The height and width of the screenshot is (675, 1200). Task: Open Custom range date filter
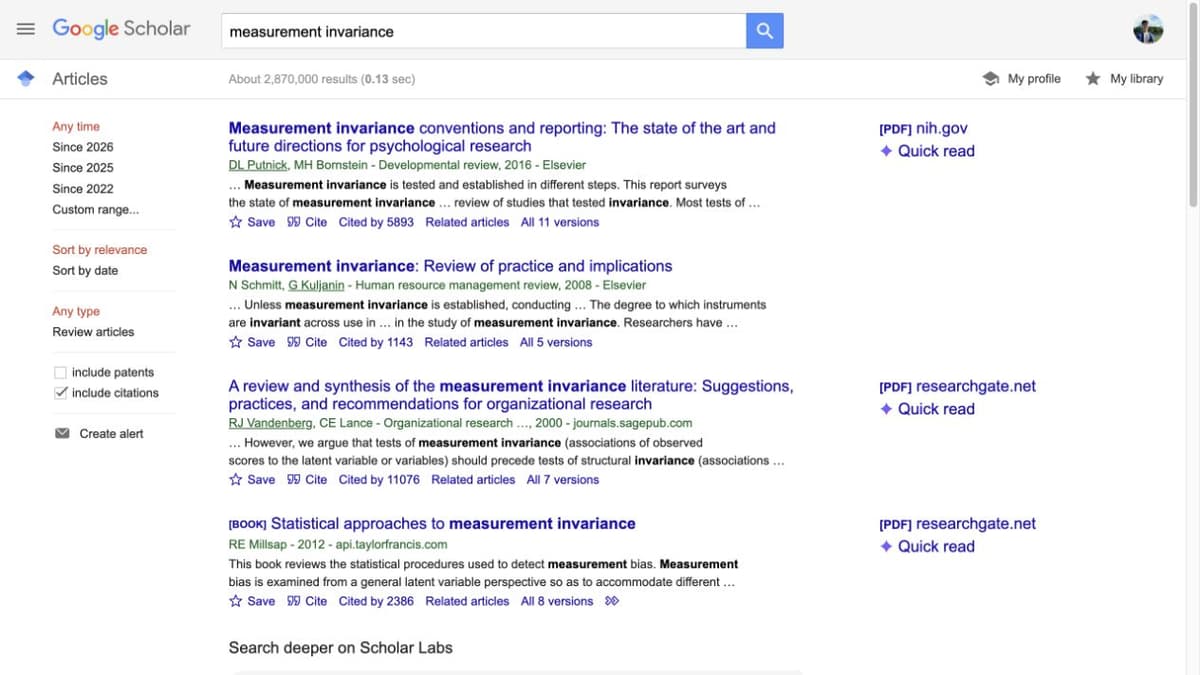pyautogui.click(x=96, y=209)
